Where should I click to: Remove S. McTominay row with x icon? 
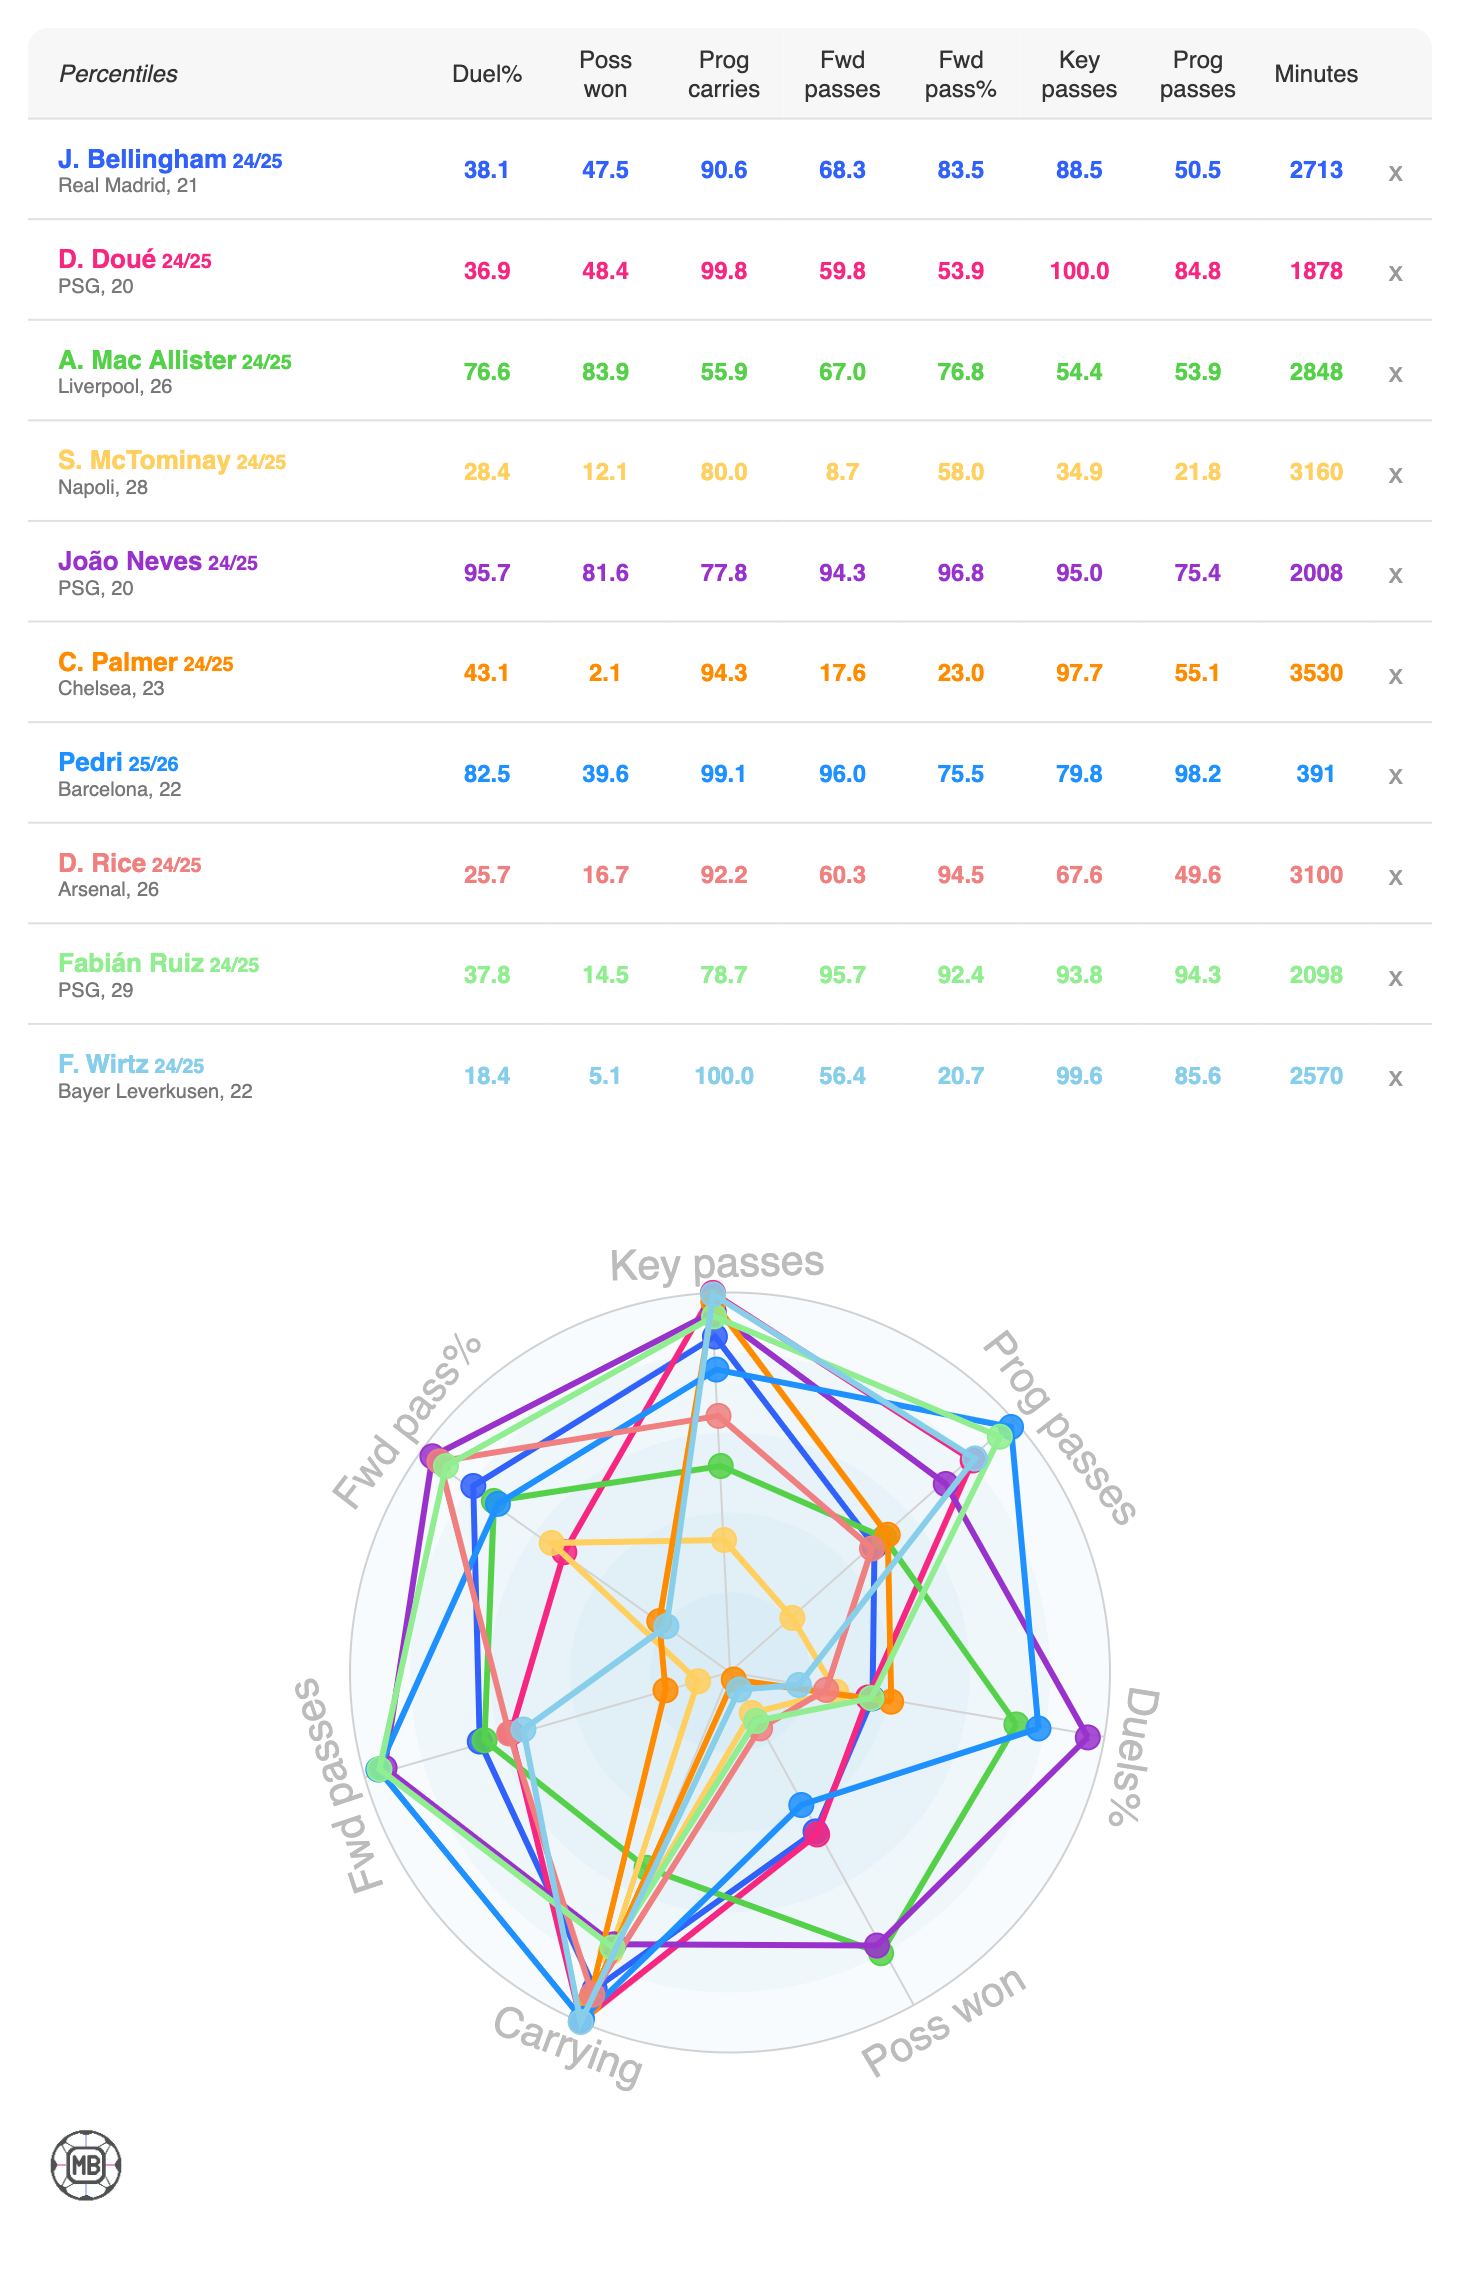click(x=1395, y=475)
